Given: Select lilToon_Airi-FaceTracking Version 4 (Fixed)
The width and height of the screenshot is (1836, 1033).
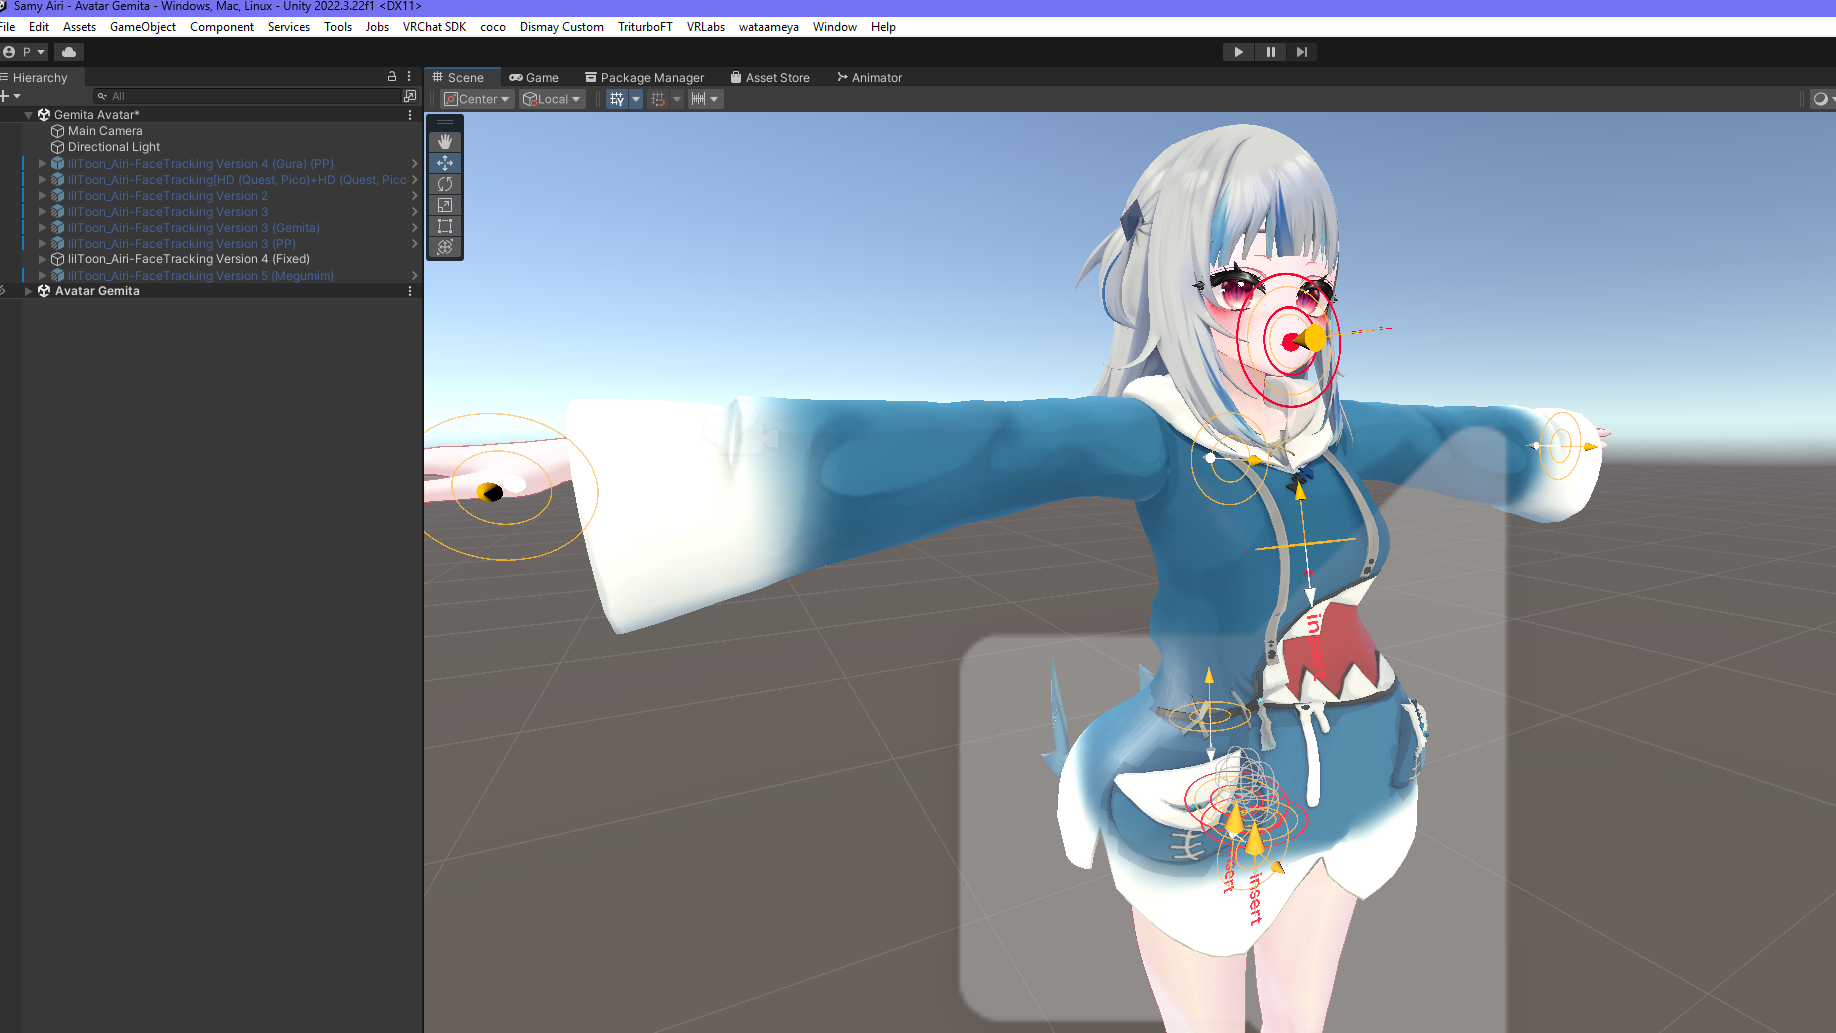Looking at the screenshot, I should (x=189, y=259).
